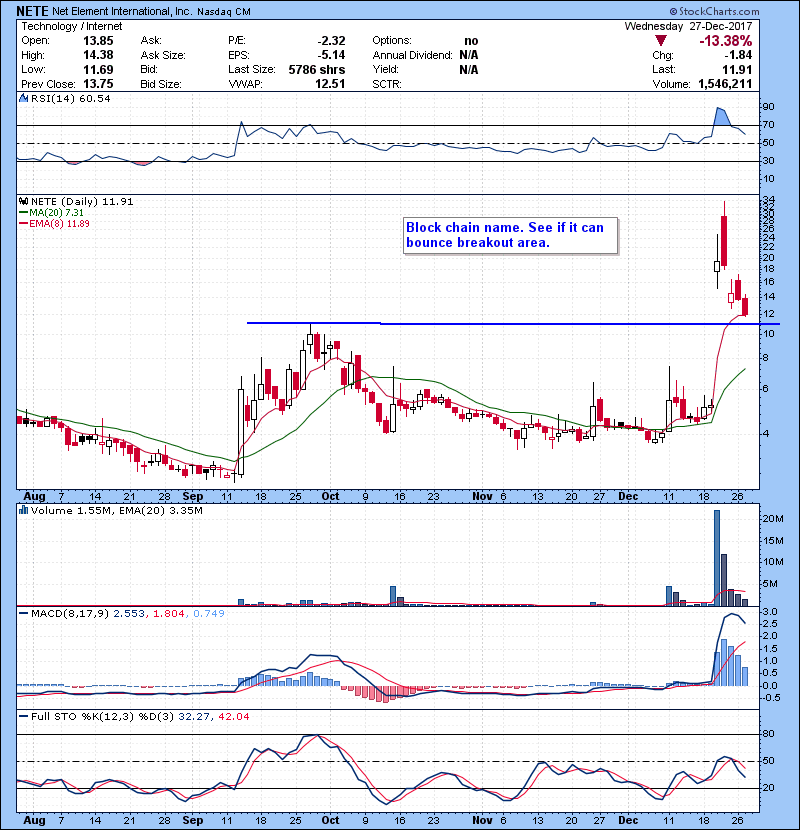800x830 pixels.
Task: Select the percent change -13.38%
Action: 725,41
